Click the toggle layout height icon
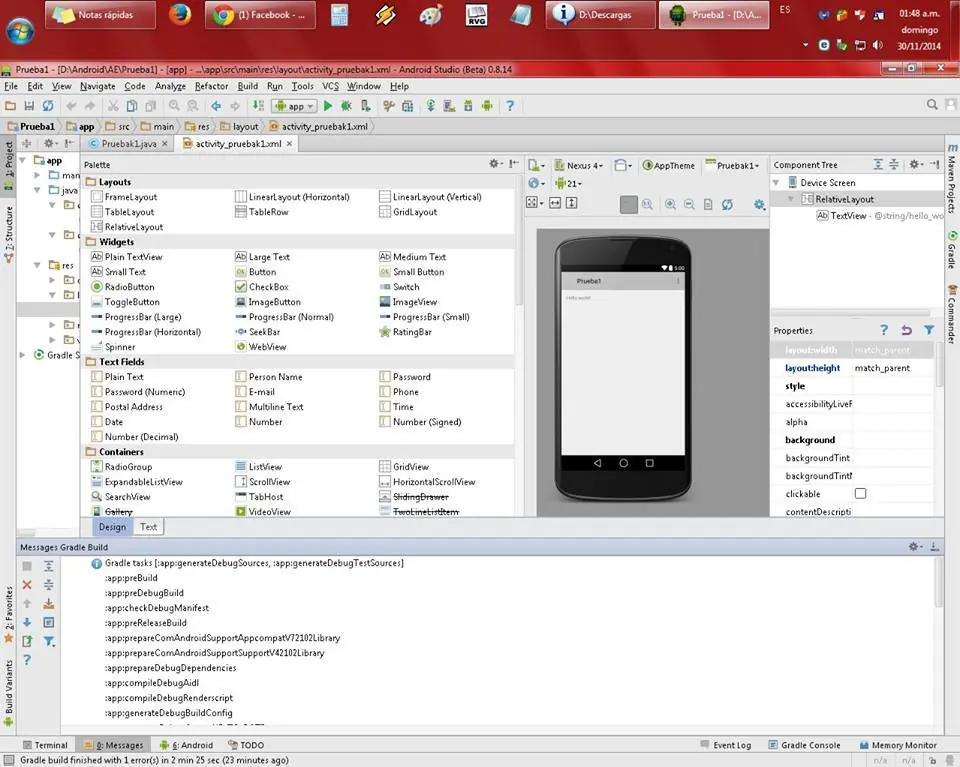 [571, 203]
